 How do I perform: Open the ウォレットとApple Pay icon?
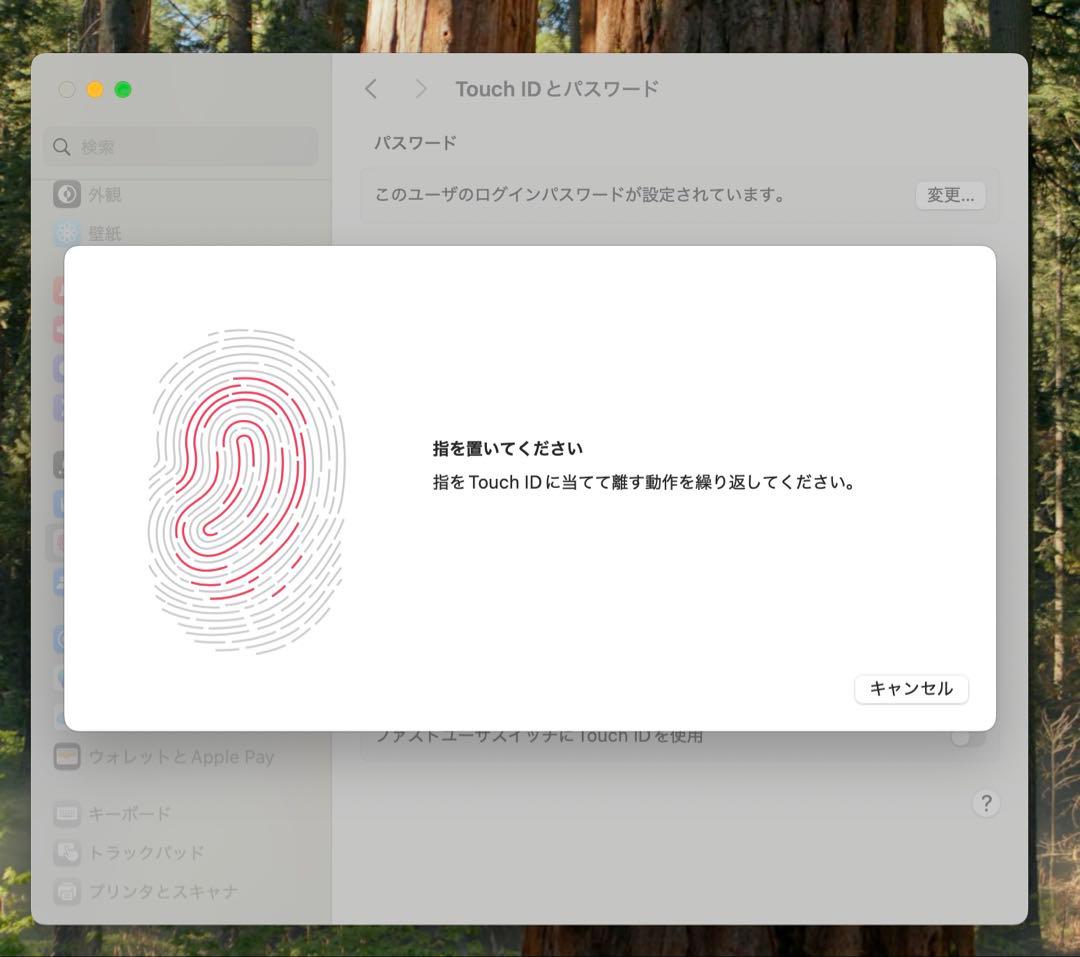coord(67,757)
